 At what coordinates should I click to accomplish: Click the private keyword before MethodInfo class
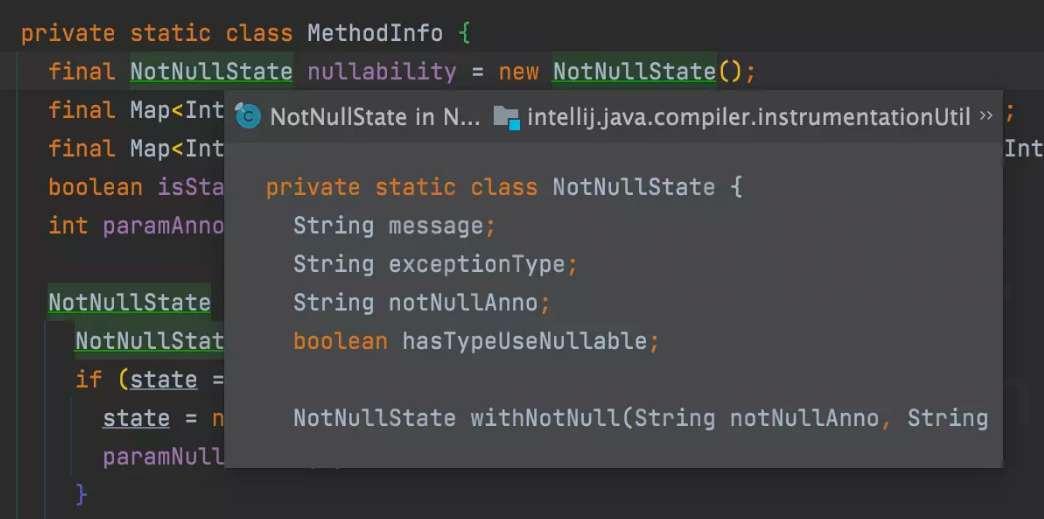click(69, 33)
